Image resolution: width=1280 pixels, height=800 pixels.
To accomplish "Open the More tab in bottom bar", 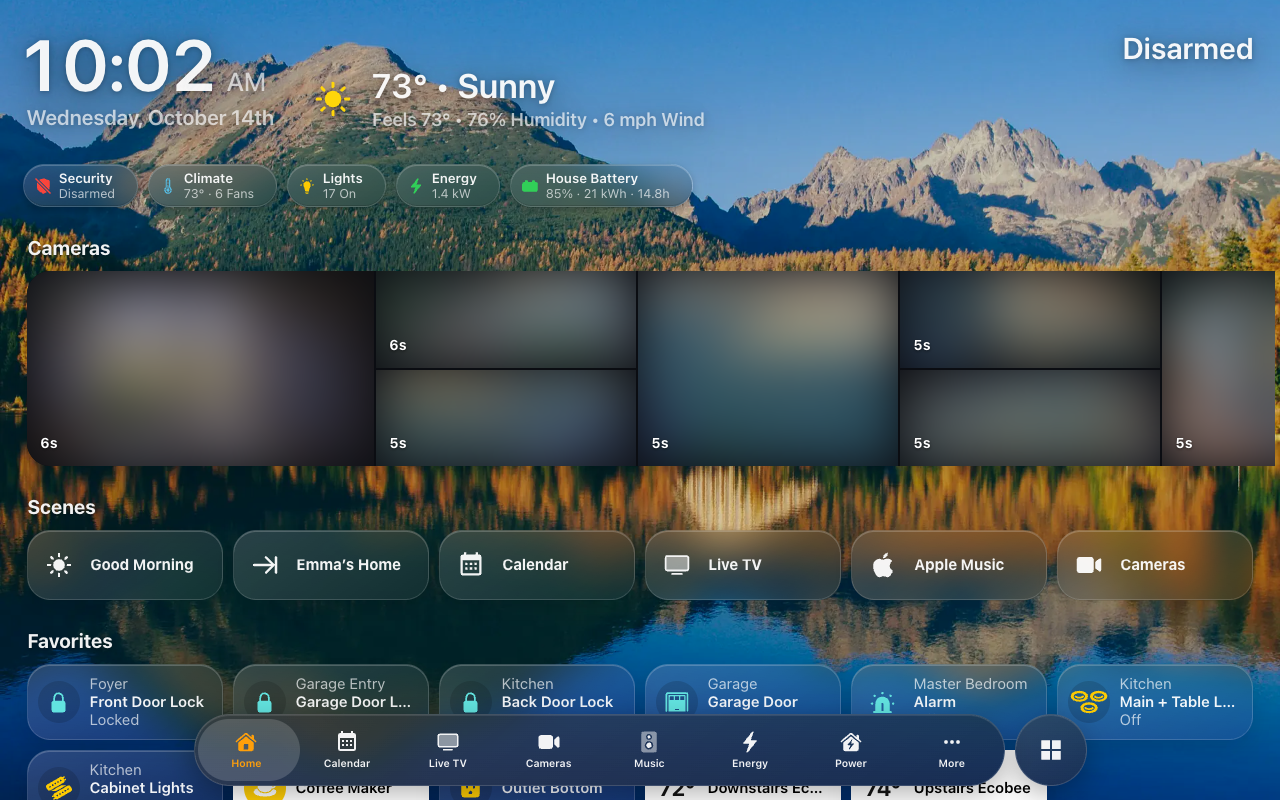I will 952,750.
